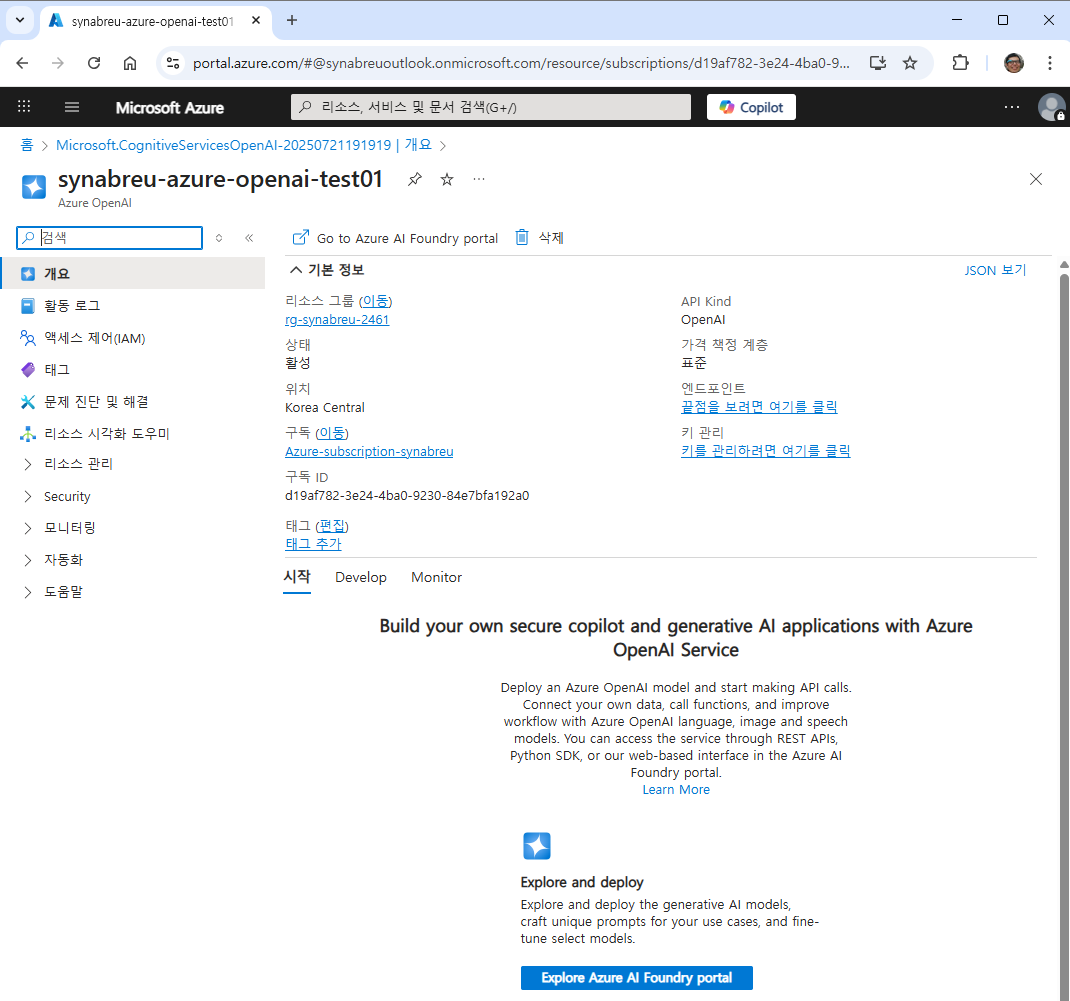Open resource group rg-synabreu-2461
The height and width of the screenshot is (1001, 1070).
pyautogui.click(x=337, y=319)
